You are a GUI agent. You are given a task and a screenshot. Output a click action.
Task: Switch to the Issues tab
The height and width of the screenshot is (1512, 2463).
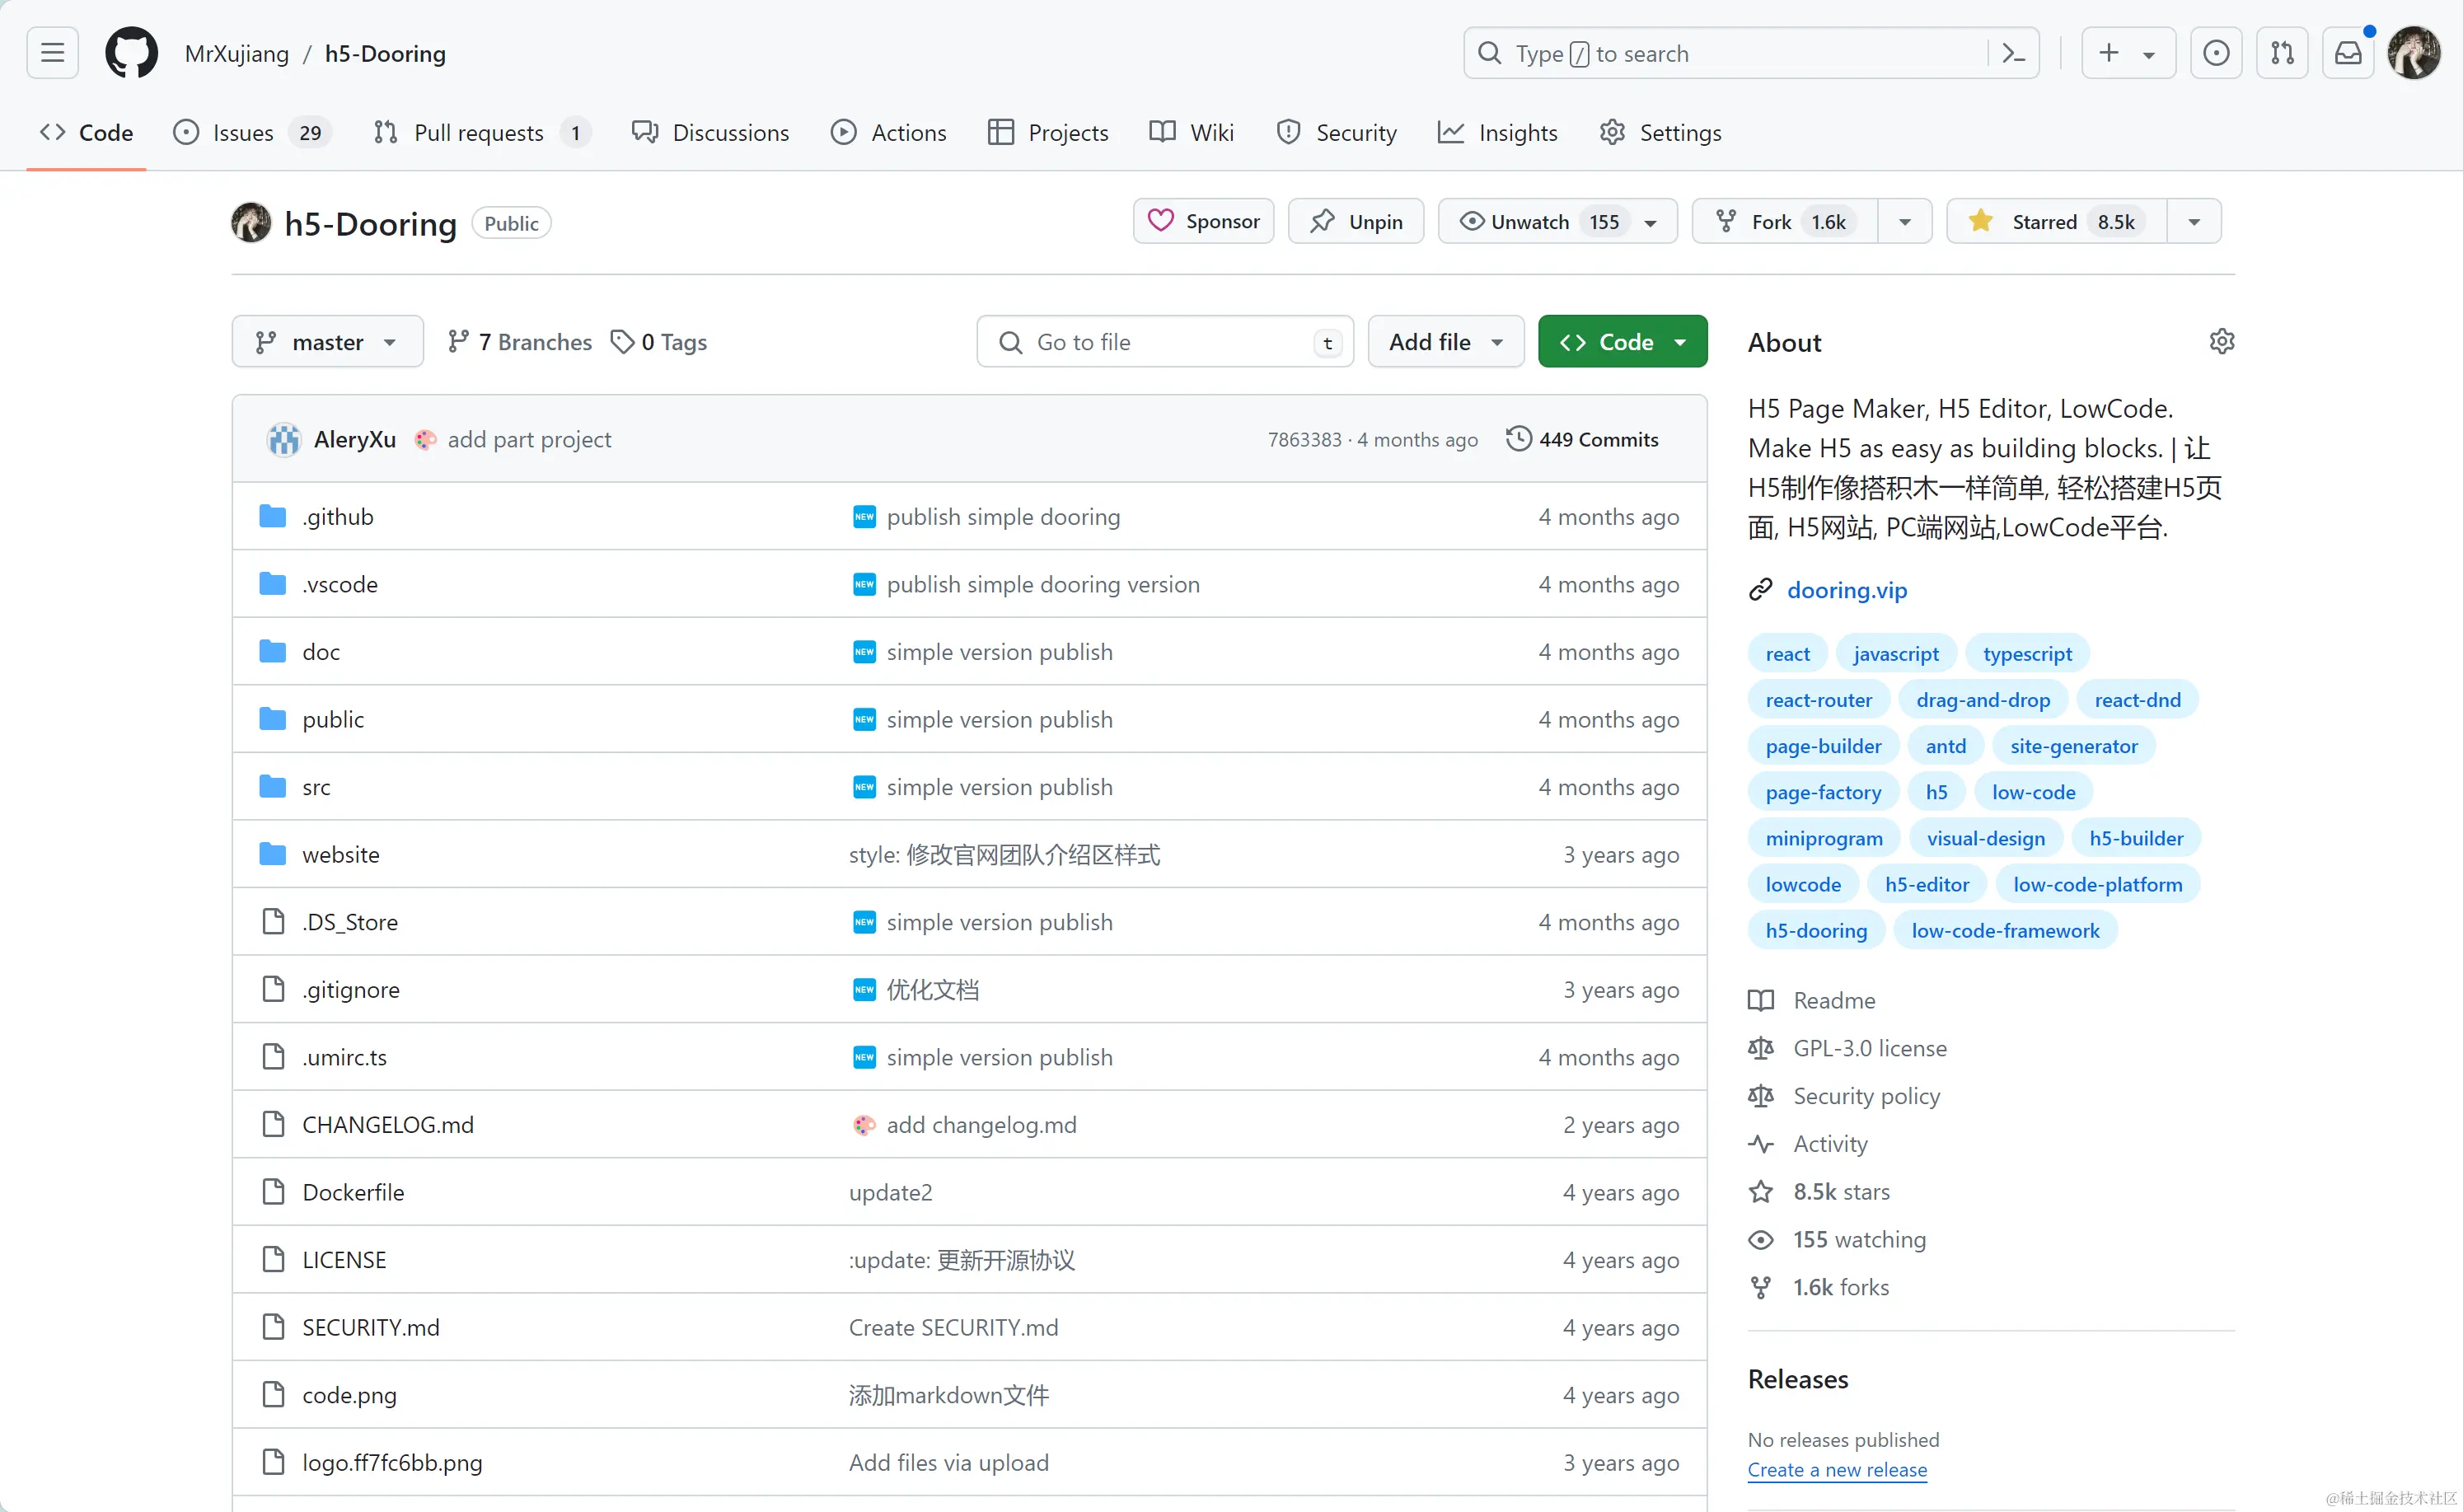[x=252, y=132]
